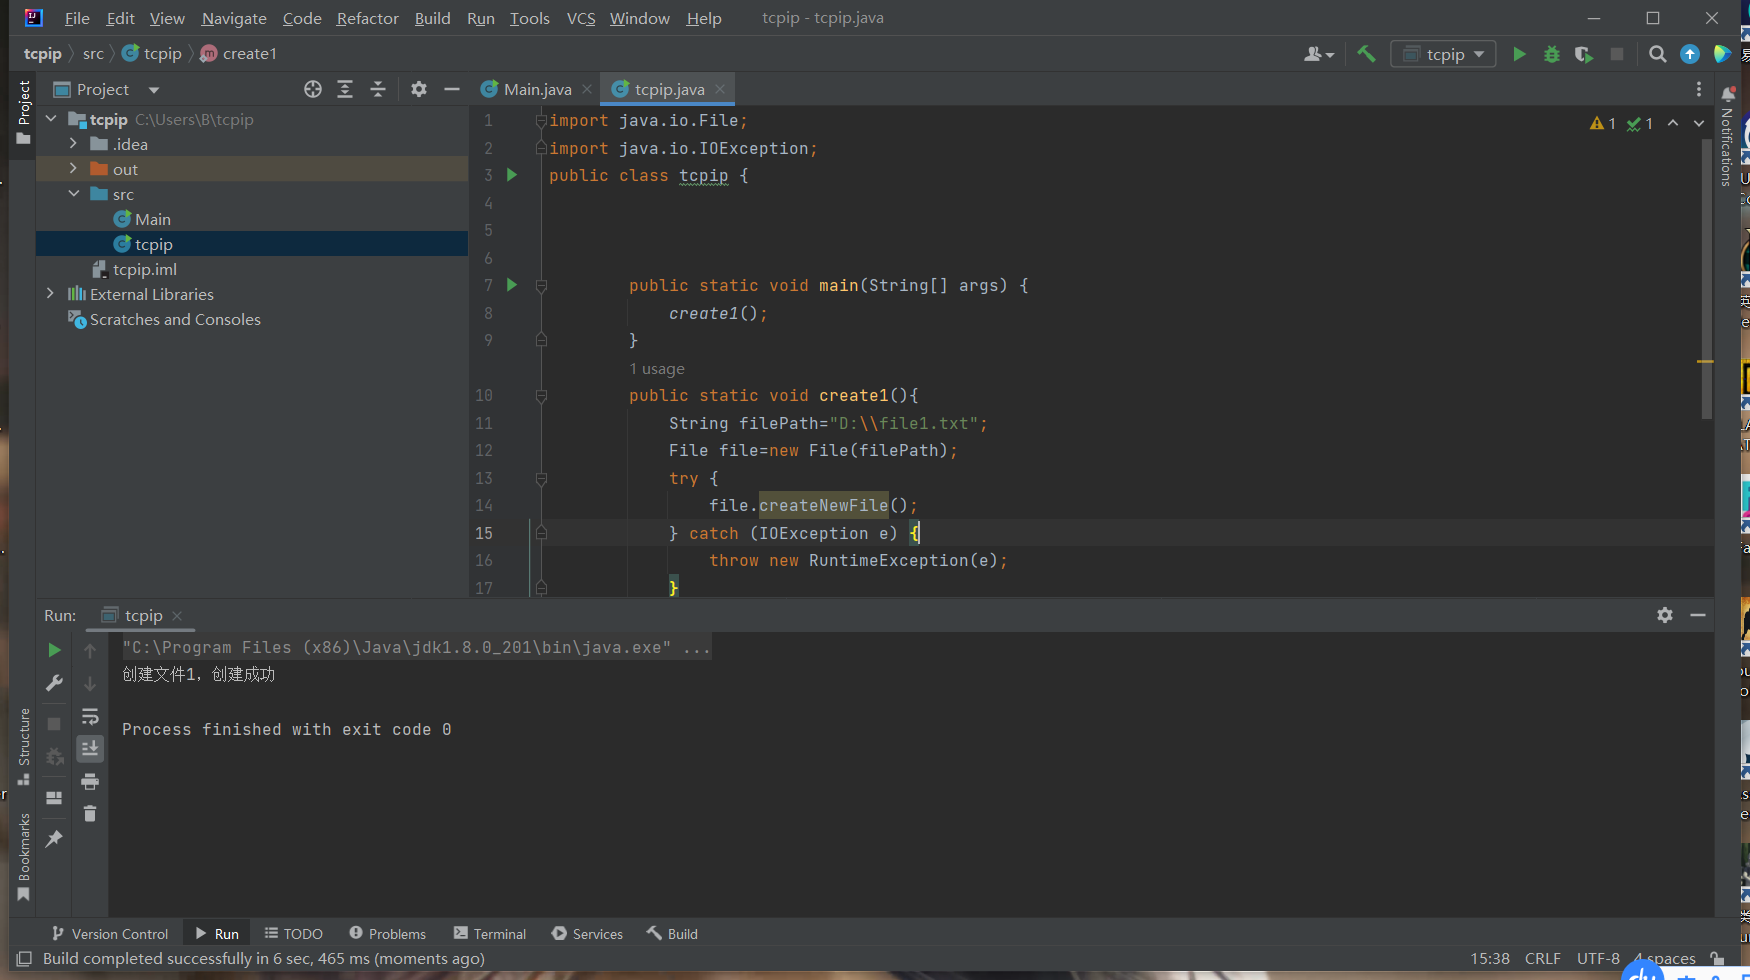The width and height of the screenshot is (1750, 980).
Task: Expand the .idea folder in project tree
Action: (73, 144)
